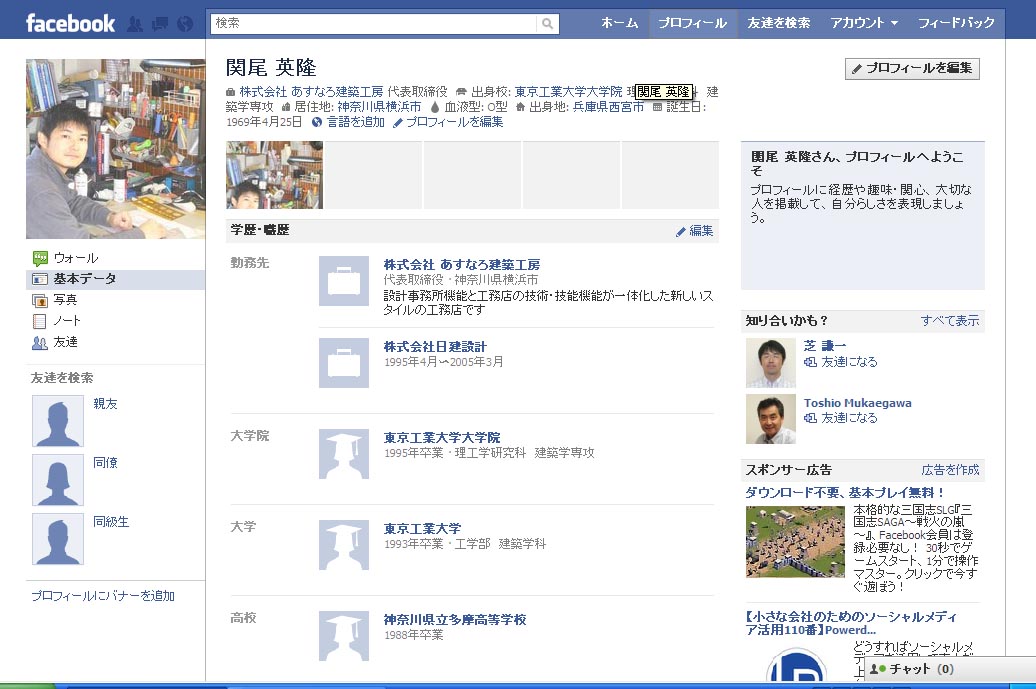This screenshot has width=1036, height=689.
Task: Open 小さな会社のためのソーシャルメディア活用110番 ad title
Action: tap(851, 624)
